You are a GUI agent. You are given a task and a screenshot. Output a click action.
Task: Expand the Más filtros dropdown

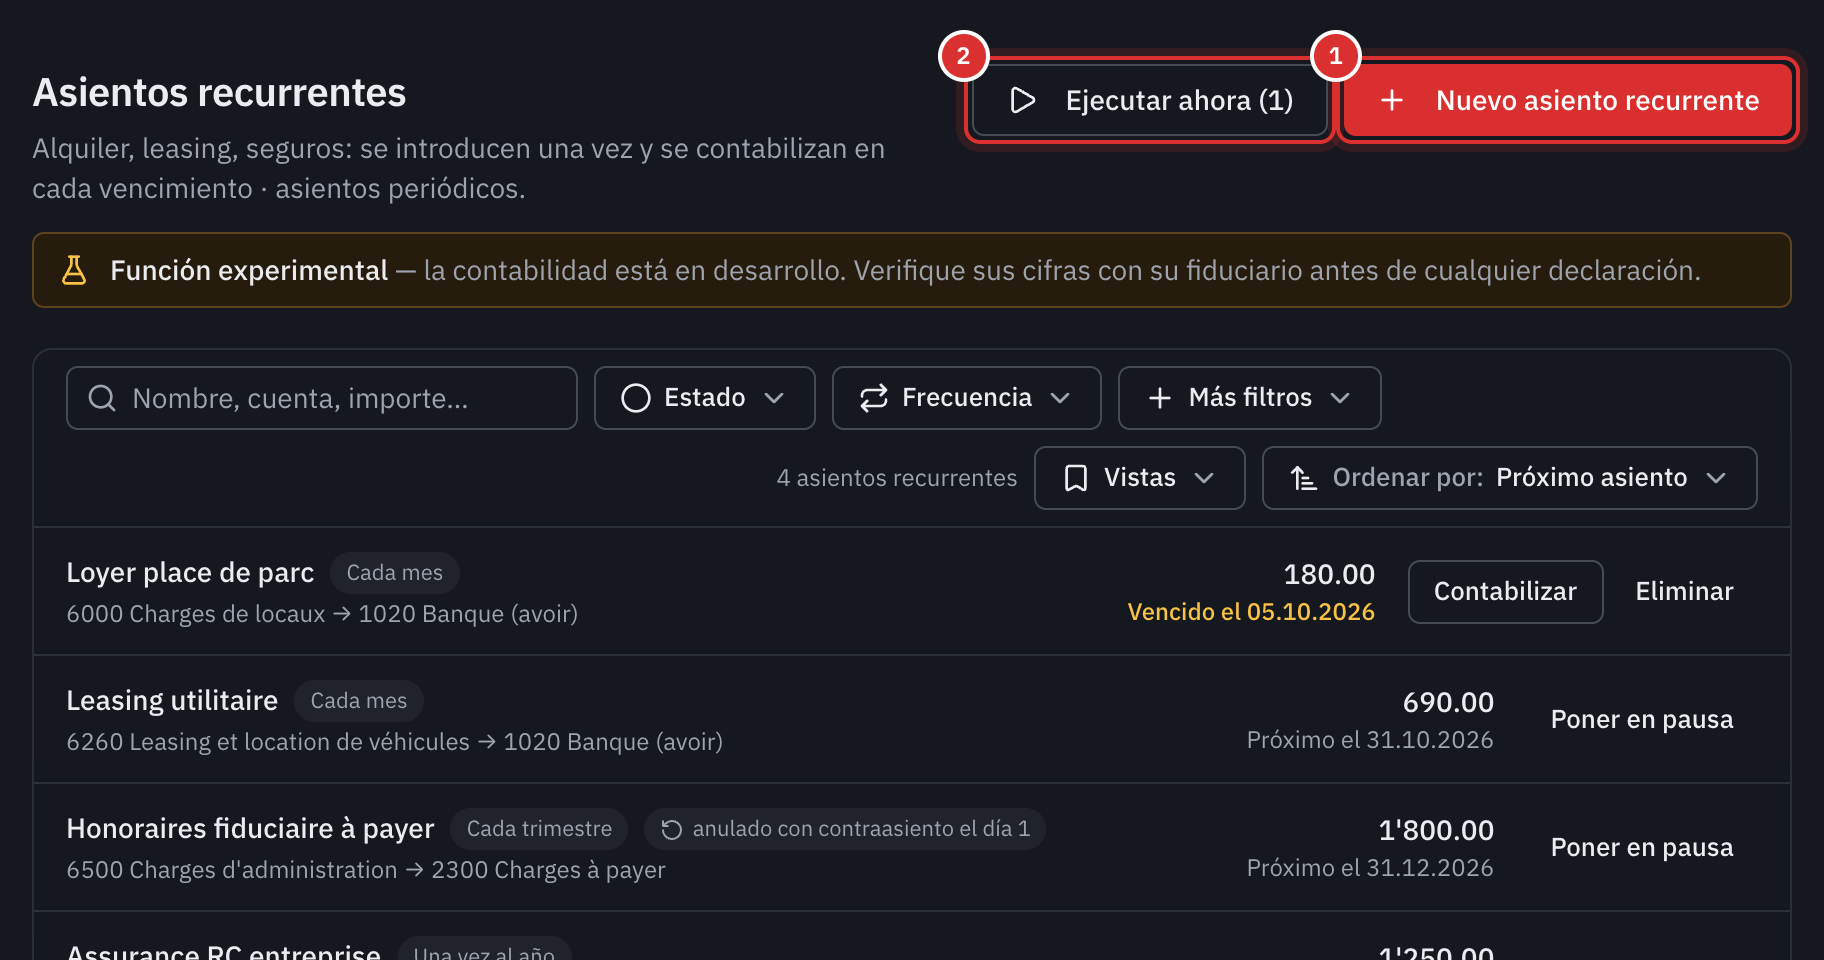[1249, 398]
